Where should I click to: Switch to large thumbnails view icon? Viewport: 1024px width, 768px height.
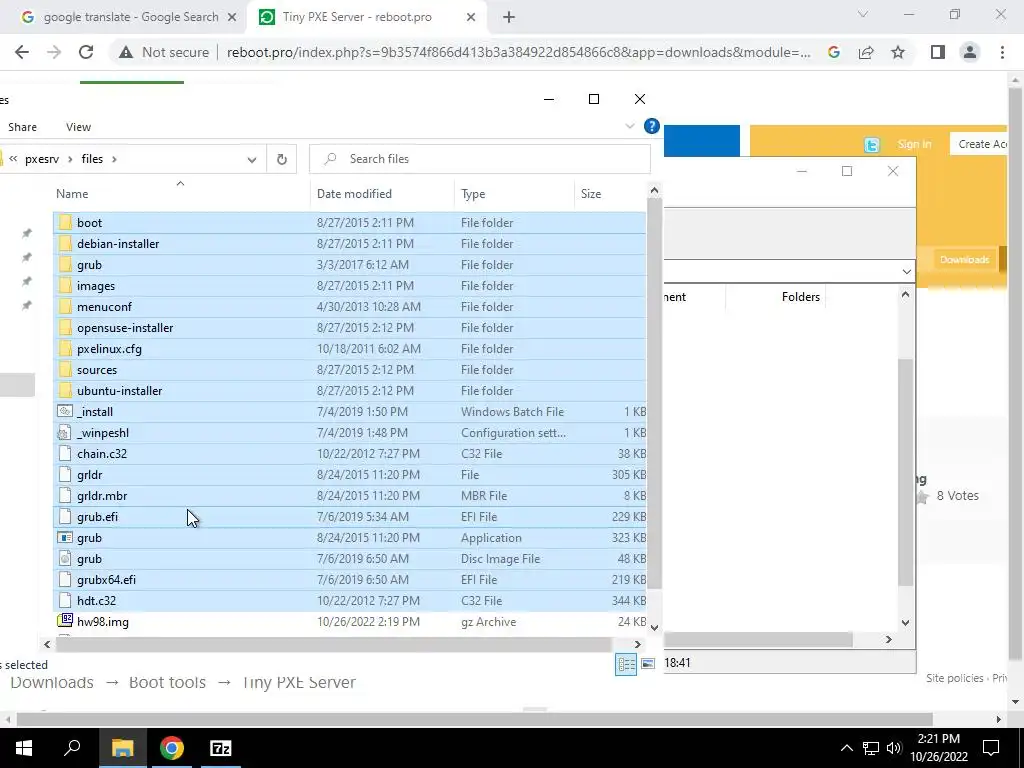click(648, 664)
